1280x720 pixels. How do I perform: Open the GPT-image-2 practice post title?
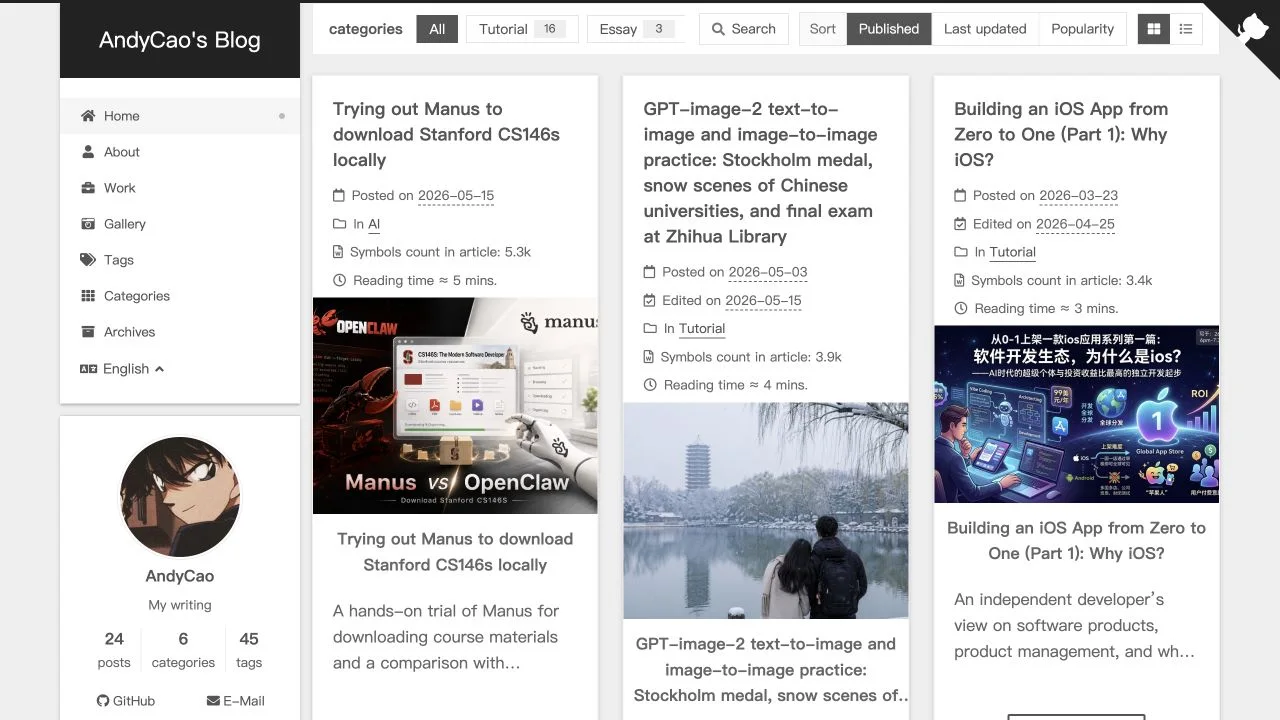click(x=760, y=173)
